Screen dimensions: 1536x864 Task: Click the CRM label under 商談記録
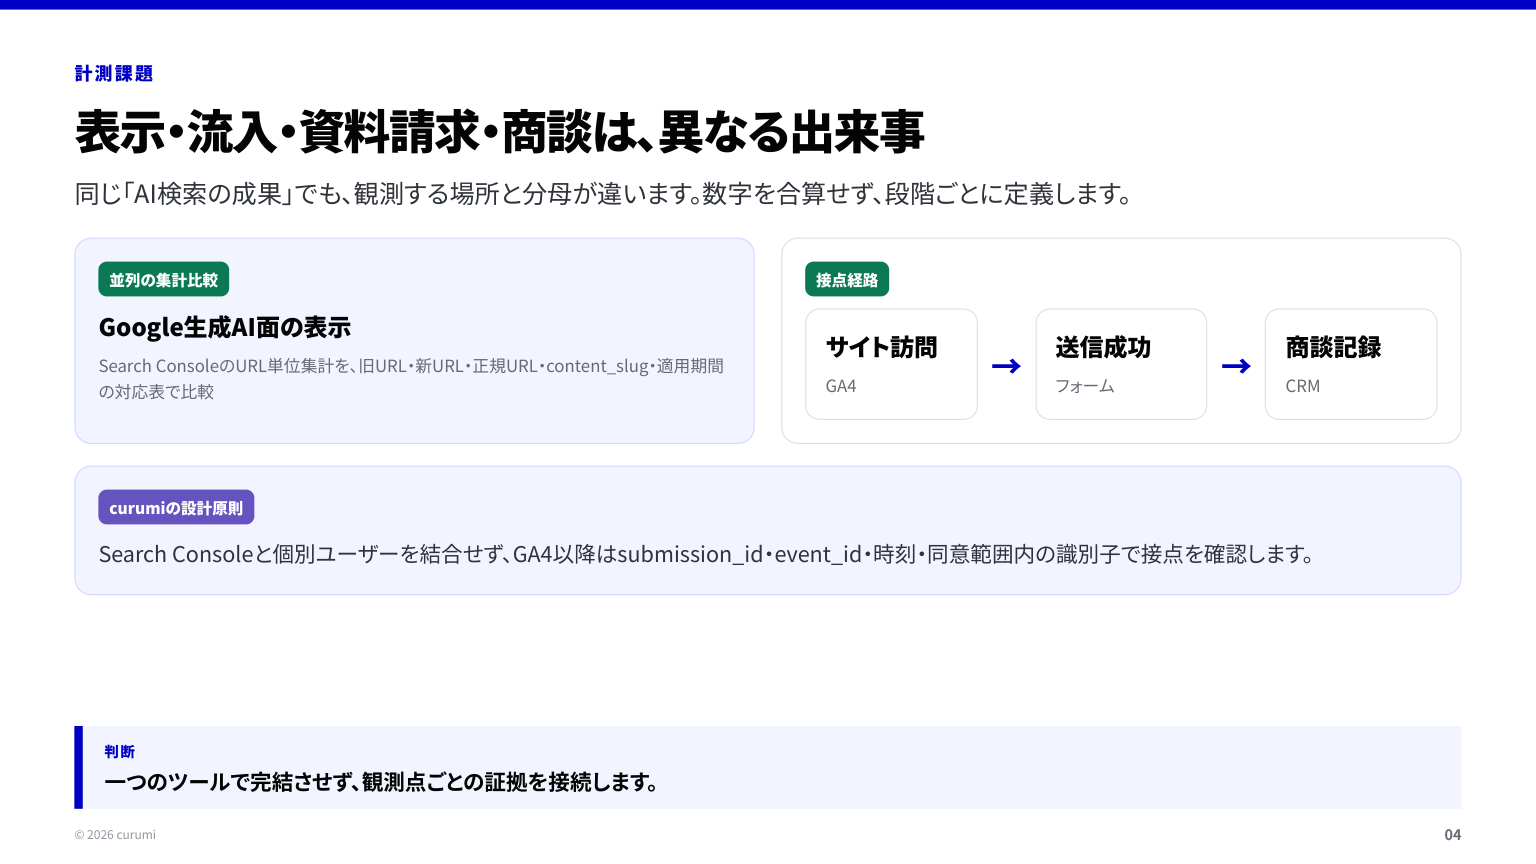[x=1303, y=386]
